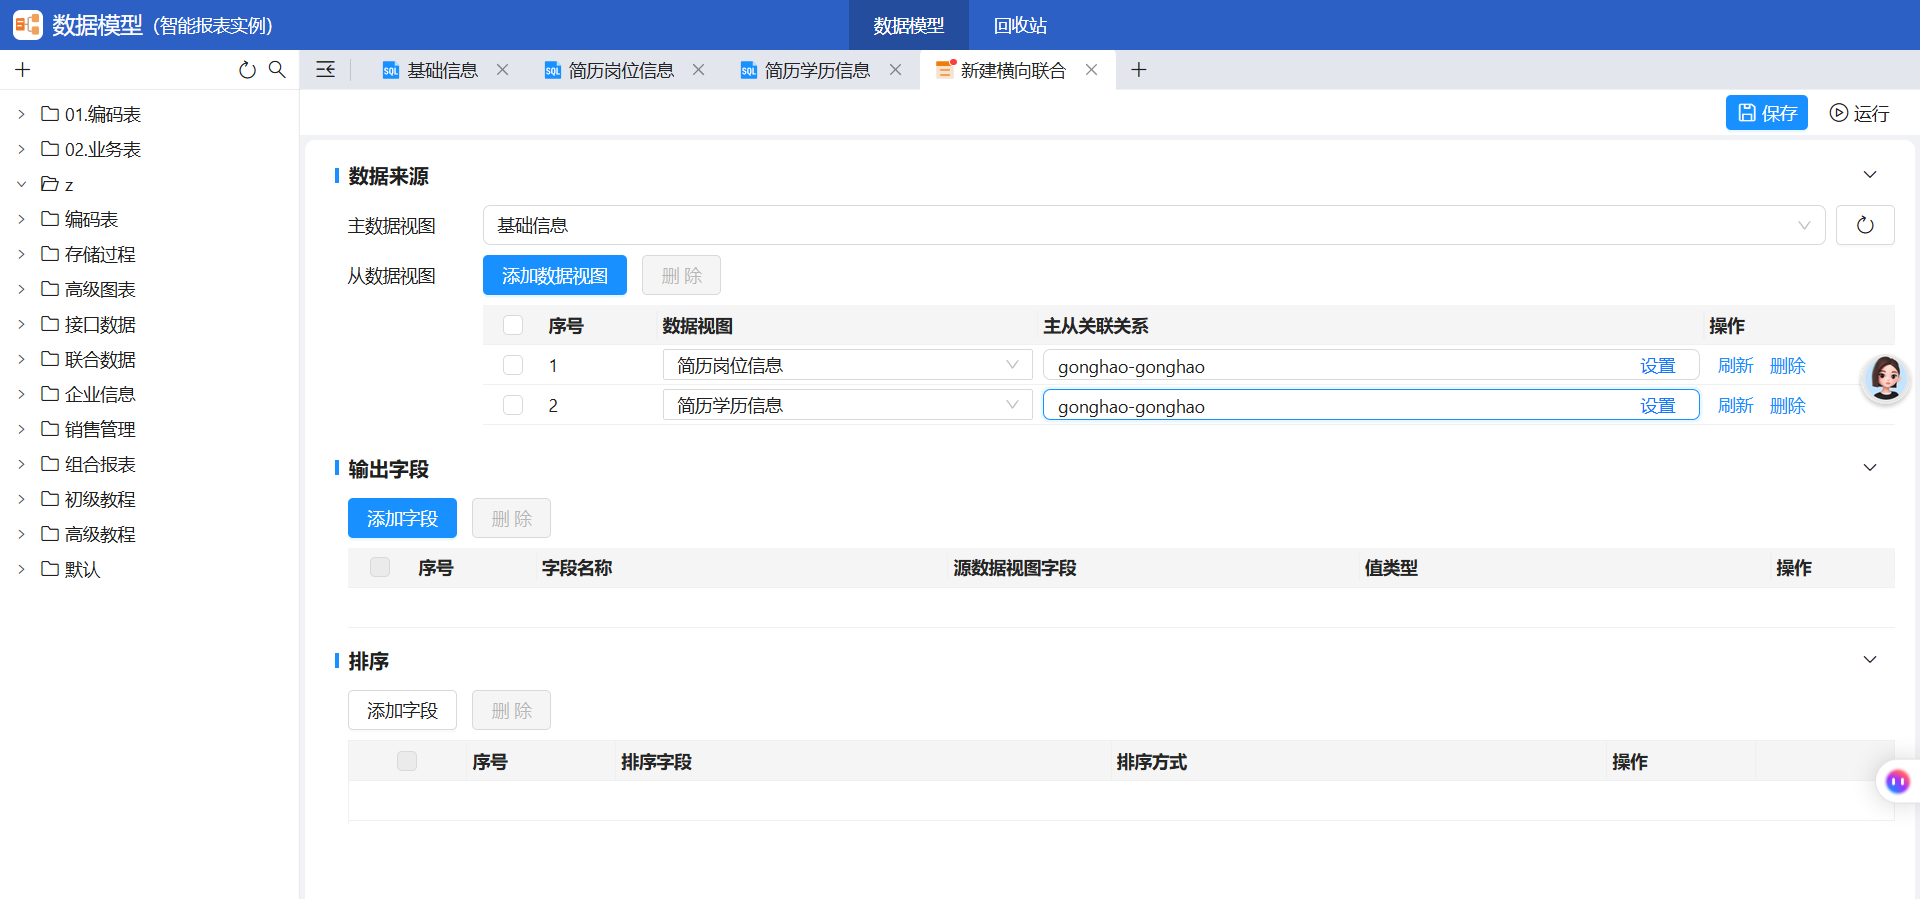
Task: Click the 添加数据视图 button
Action: point(555,275)
